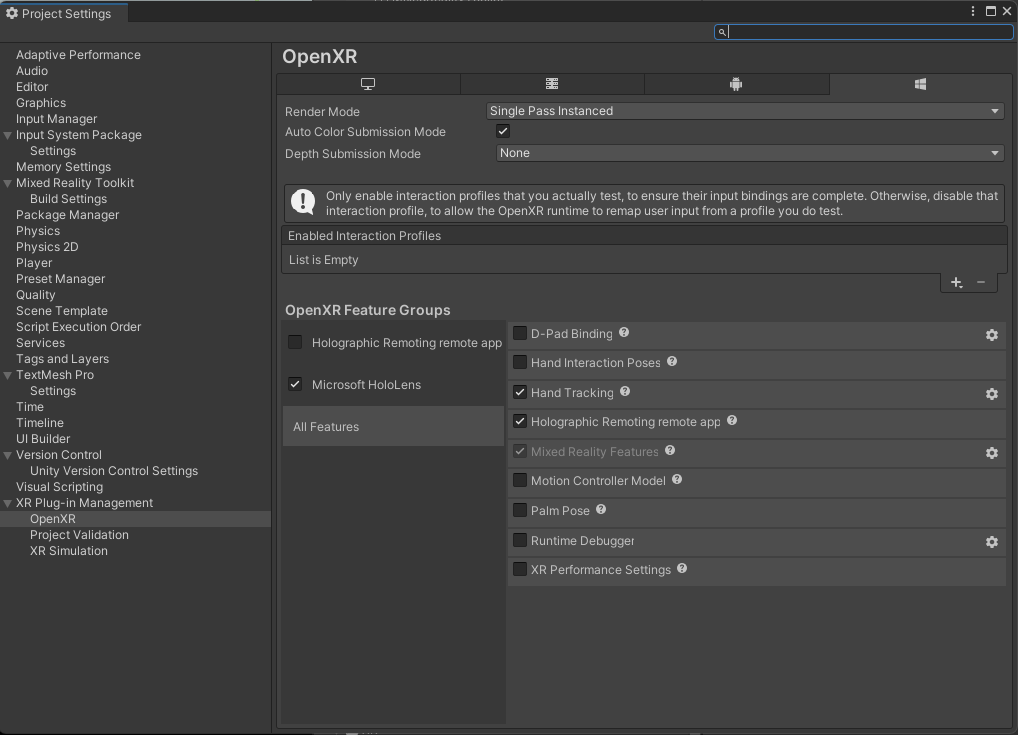Open Project Validation settings page
Screen dimensions: 1018x735
click(x=79, y=535)
